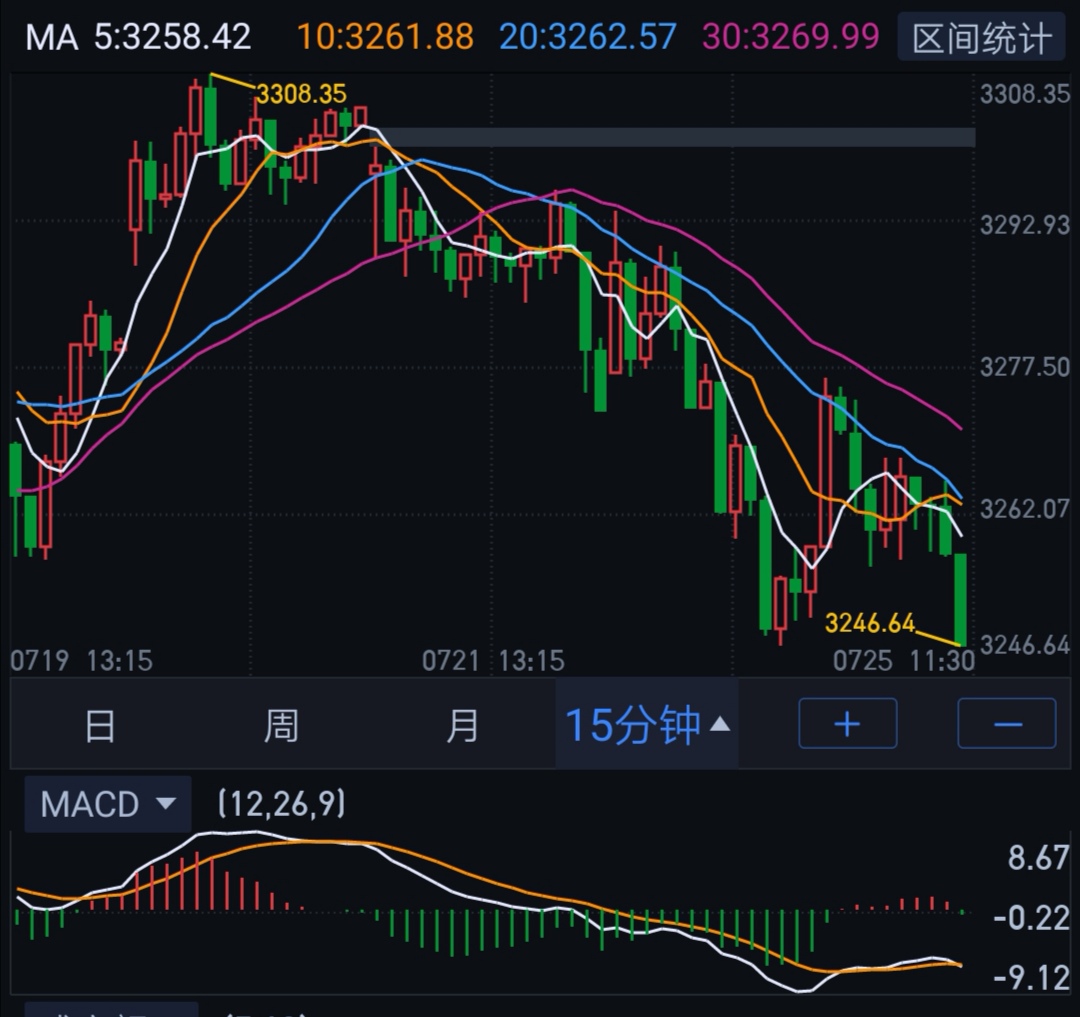Open the 15分钟 period dropdown

647,724
